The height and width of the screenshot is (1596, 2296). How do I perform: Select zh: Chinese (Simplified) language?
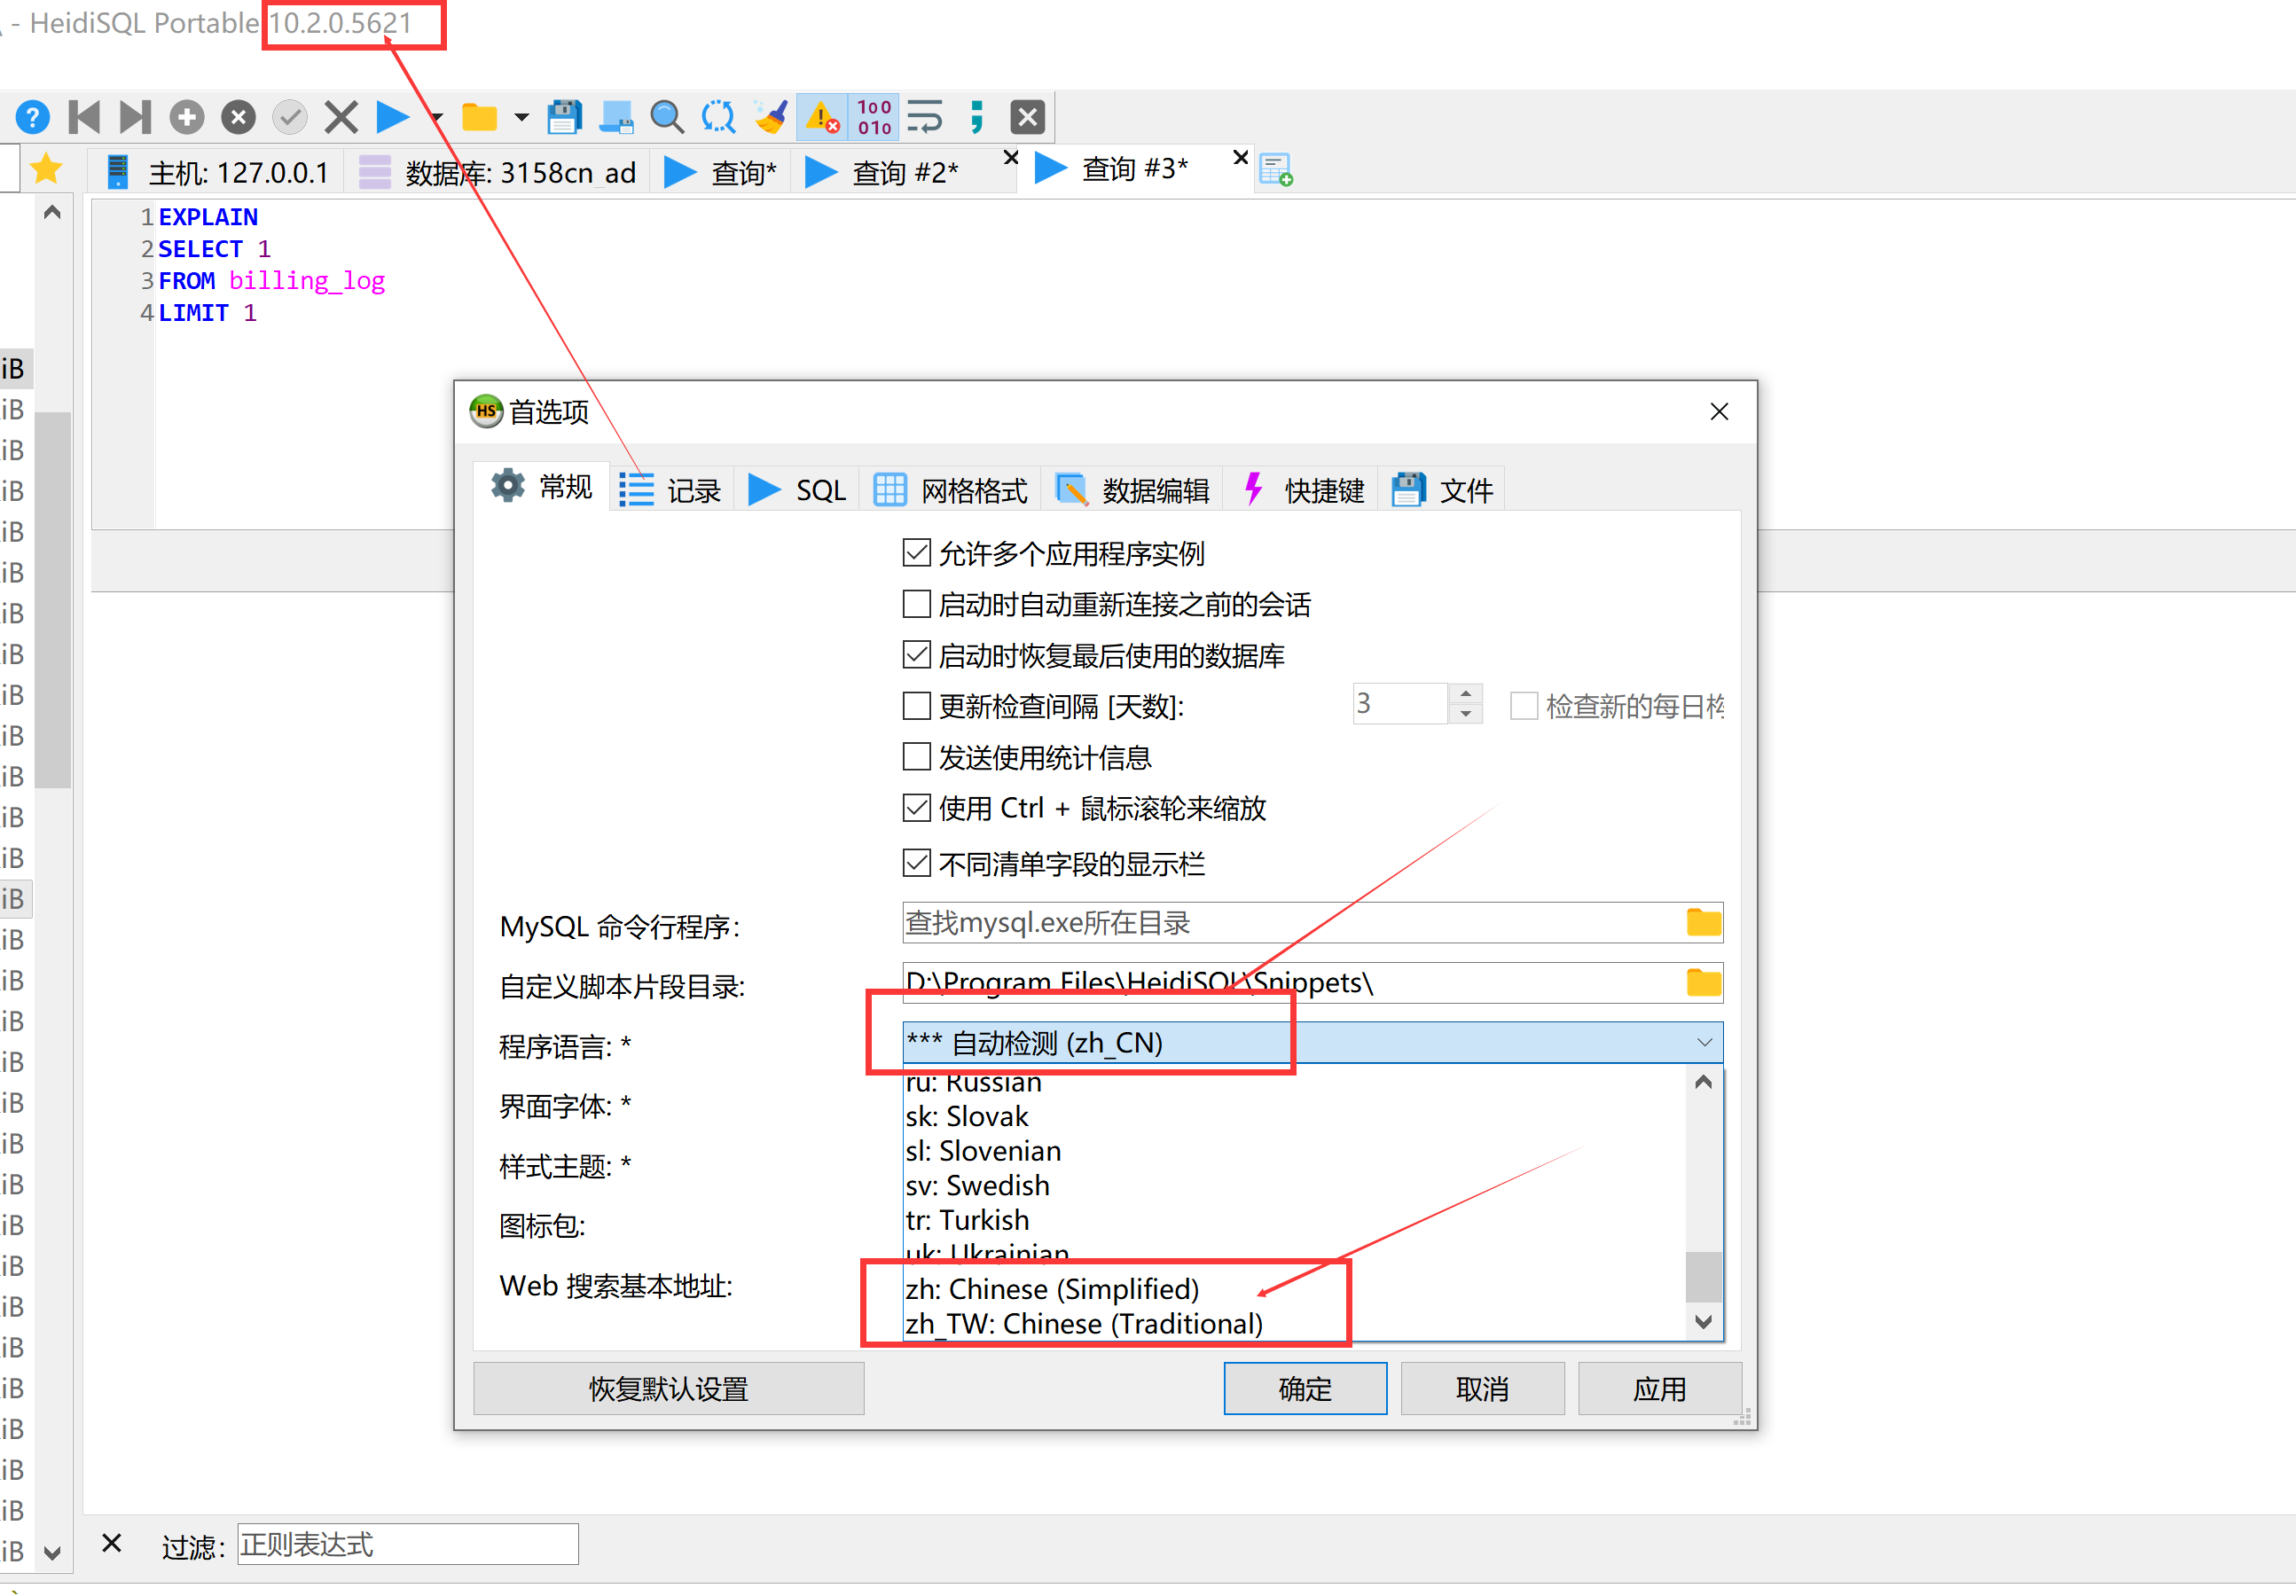coord(1294,1289)
